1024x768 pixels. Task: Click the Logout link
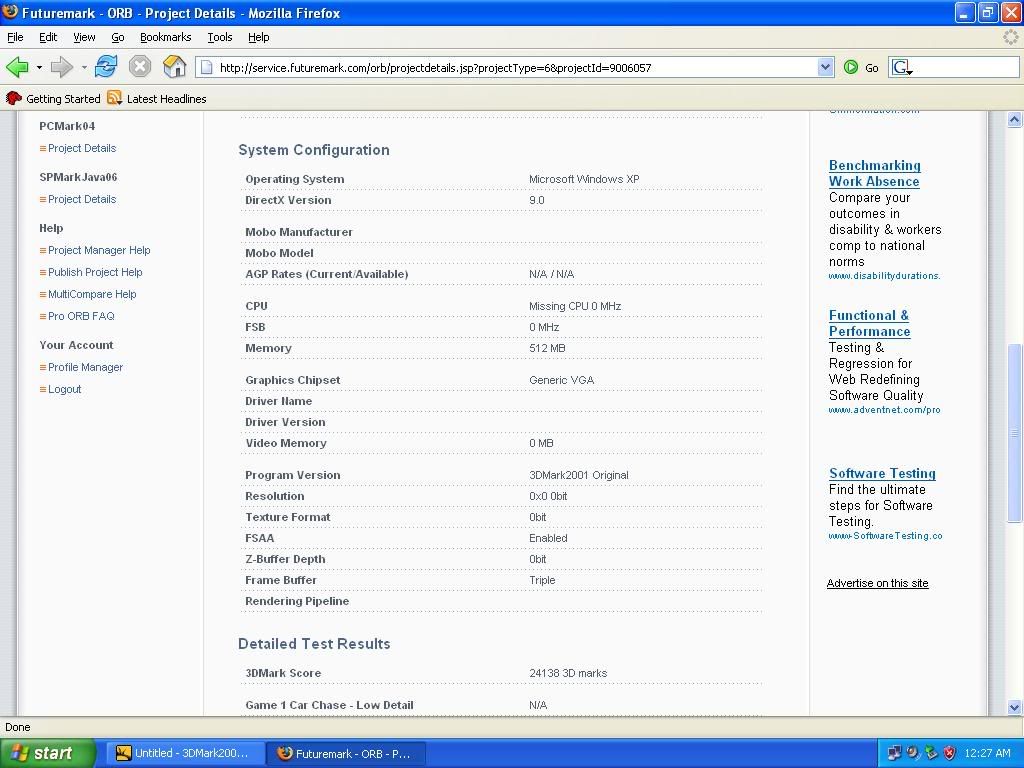click(x=65, y=389)
